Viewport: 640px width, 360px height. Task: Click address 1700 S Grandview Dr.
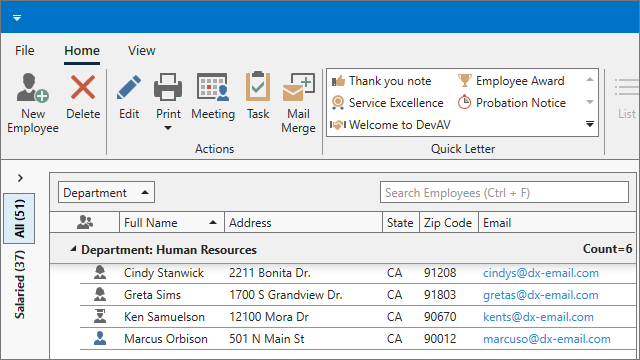286,295
